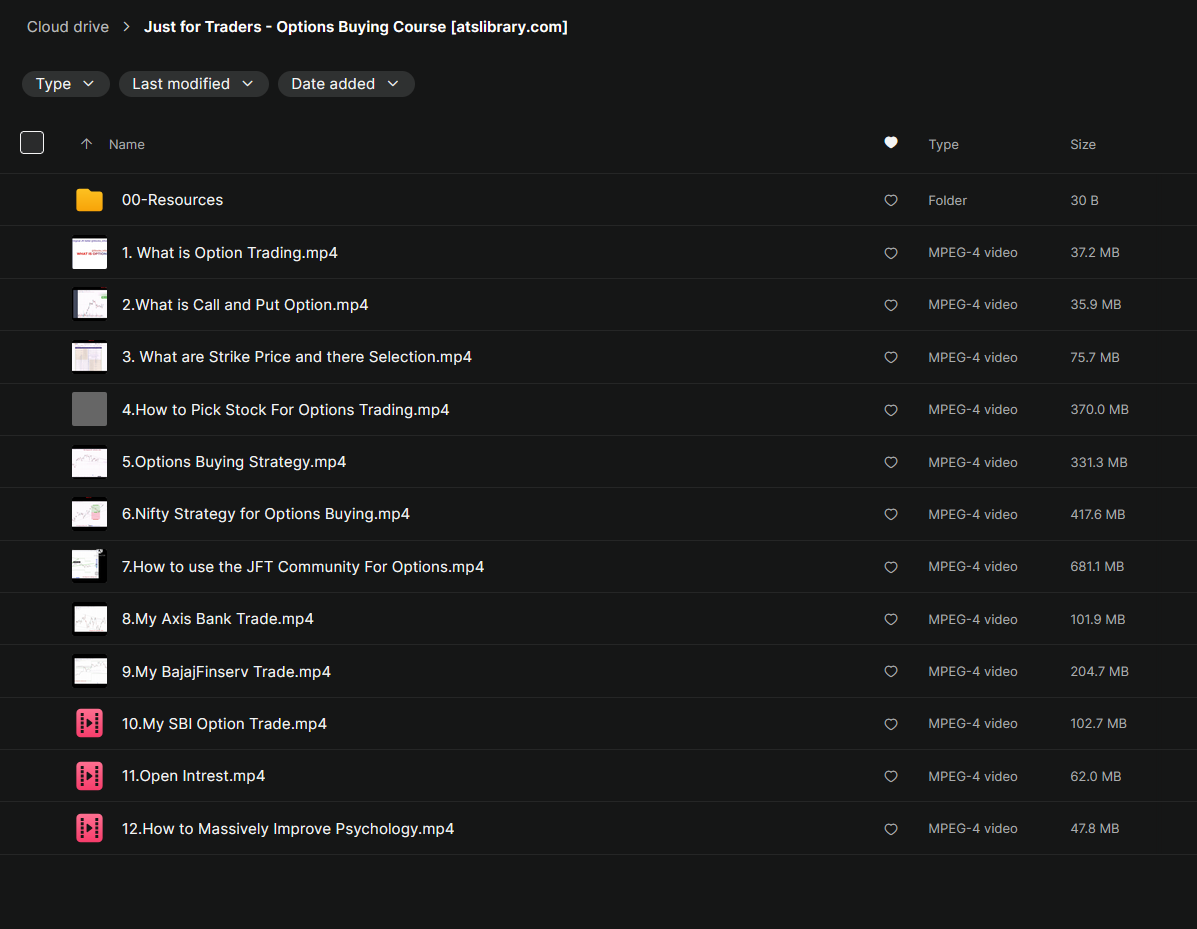The height and width of the screenshot is (929, 1197).
Task: Toggle favorite heart for 5.Options Buying Strategy
Action: pyautogui.click(x=891, y=462)
